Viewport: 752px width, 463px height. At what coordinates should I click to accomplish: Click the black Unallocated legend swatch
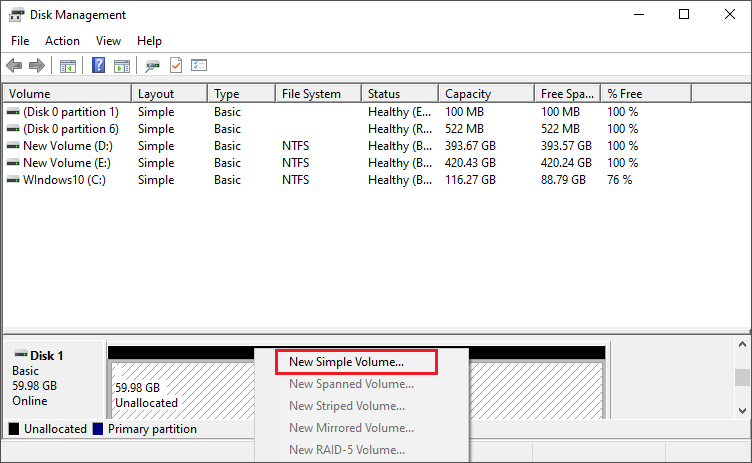[x=14, y=429]
